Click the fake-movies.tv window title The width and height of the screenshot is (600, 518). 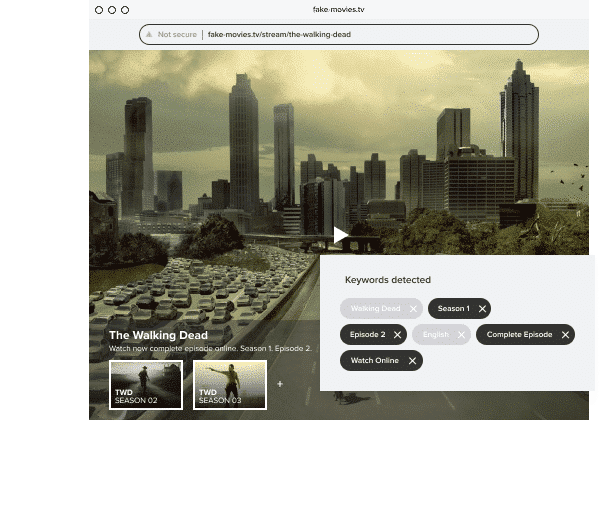[x=339, y=10]
